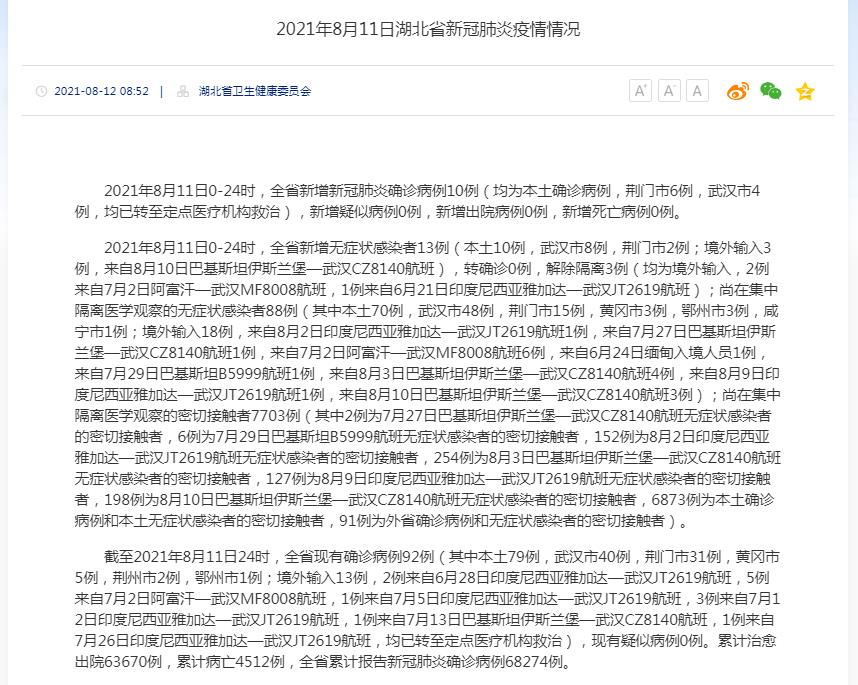Screen dimensions: 858x685
Task: Add page to favorites with star icon
Action: tap(805, 91)
